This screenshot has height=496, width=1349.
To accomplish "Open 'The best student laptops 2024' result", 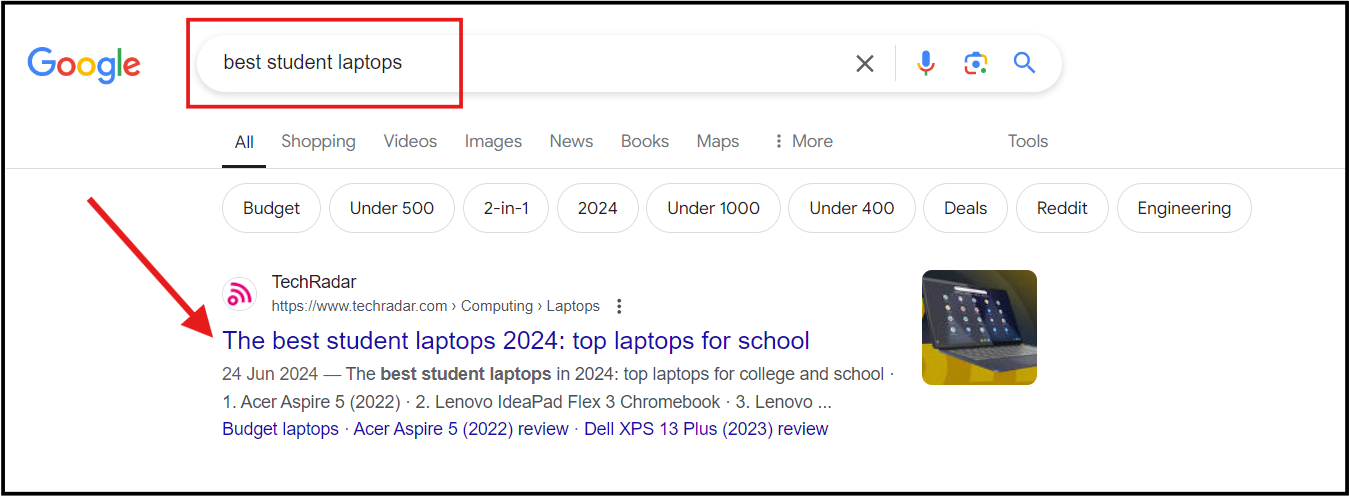I will (x=516, y=340).
